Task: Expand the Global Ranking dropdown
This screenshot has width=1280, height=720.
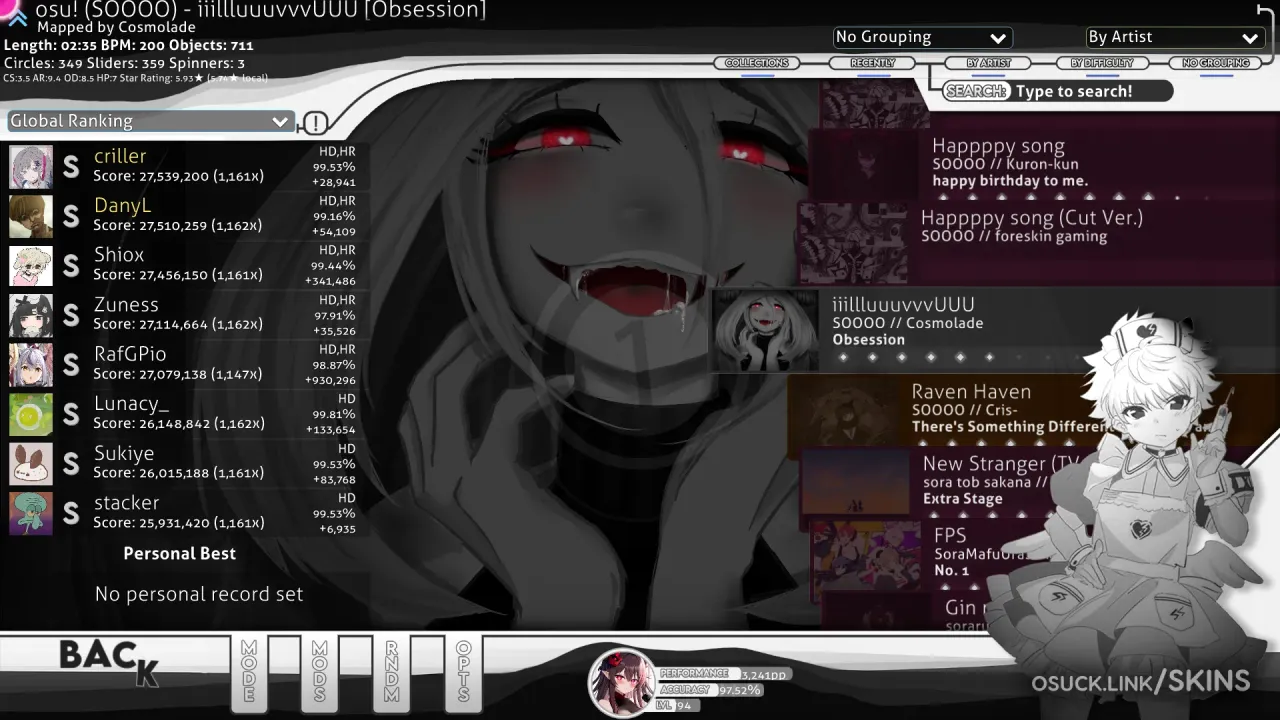Action: (x=150, y=121)
